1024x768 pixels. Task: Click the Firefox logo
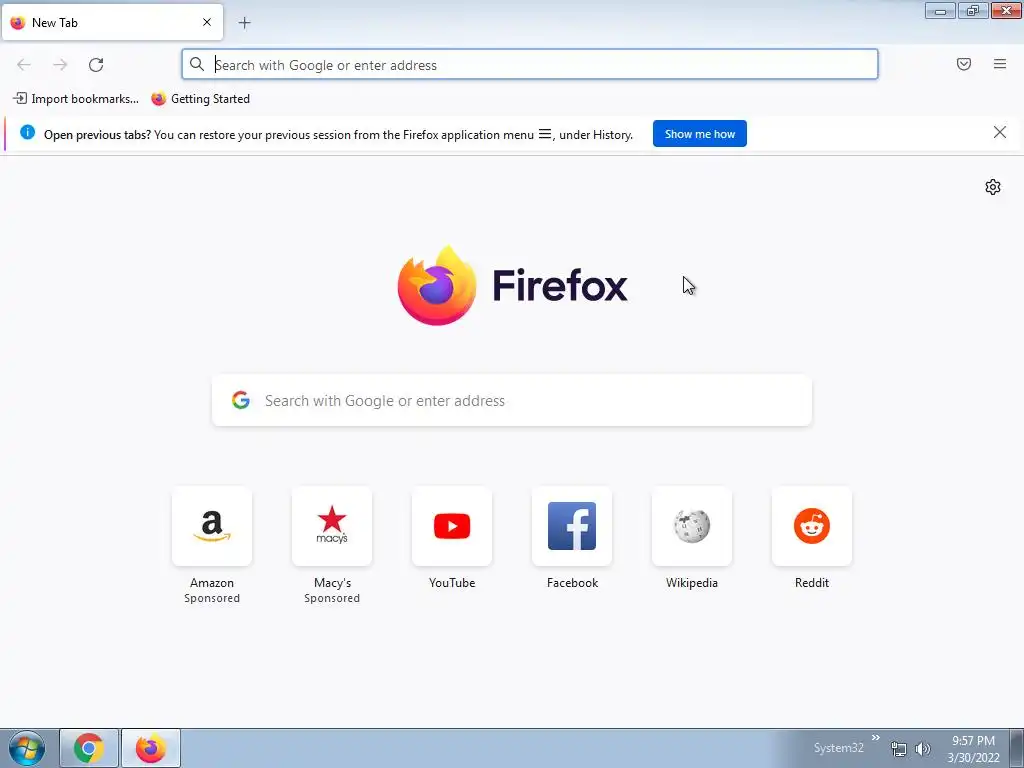(512, 285)
